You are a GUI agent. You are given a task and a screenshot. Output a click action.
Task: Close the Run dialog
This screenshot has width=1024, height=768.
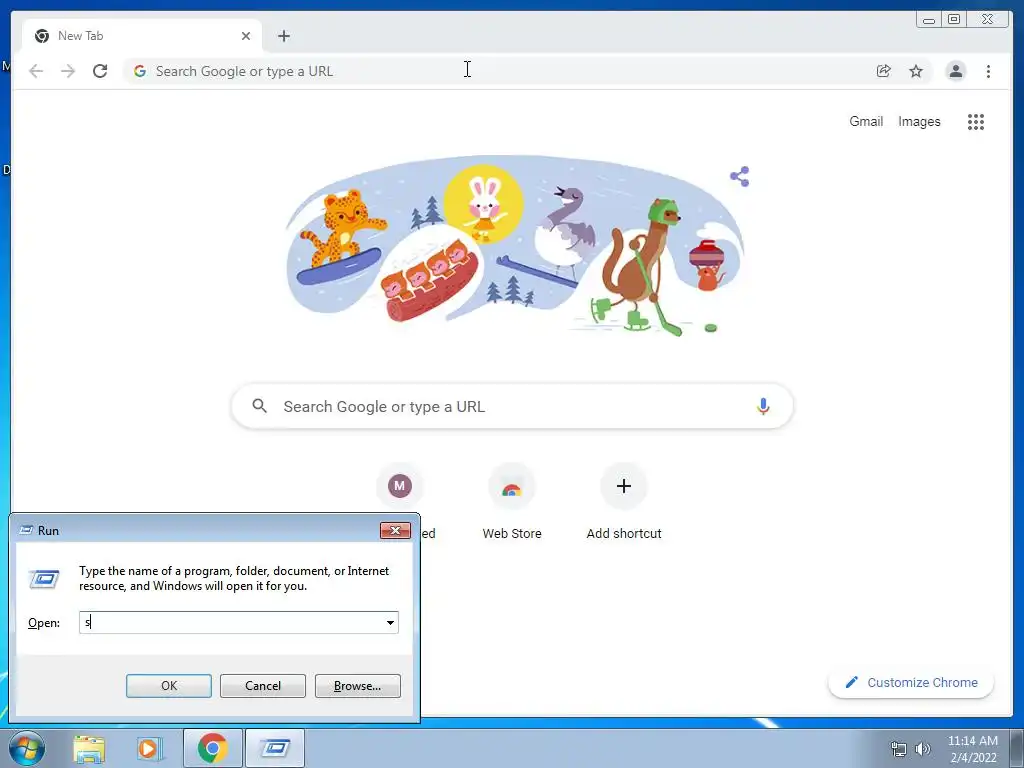pyautogui.click(x=395, y=530)
